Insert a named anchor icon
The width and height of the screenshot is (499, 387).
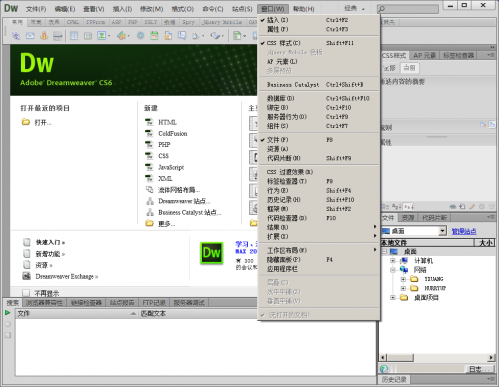coord(44,35)
